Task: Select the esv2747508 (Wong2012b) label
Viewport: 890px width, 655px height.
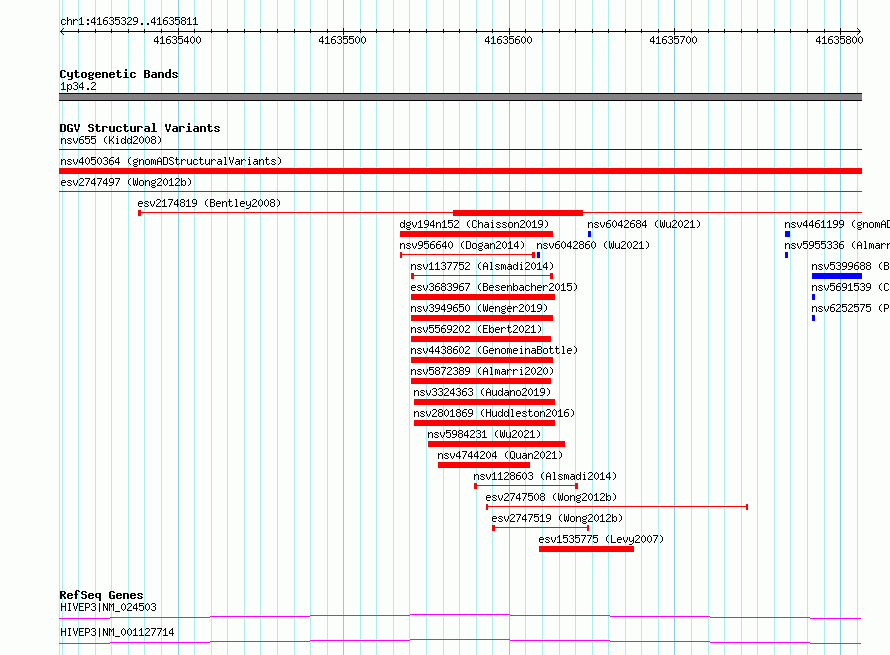Action: (x=551, y=497)
